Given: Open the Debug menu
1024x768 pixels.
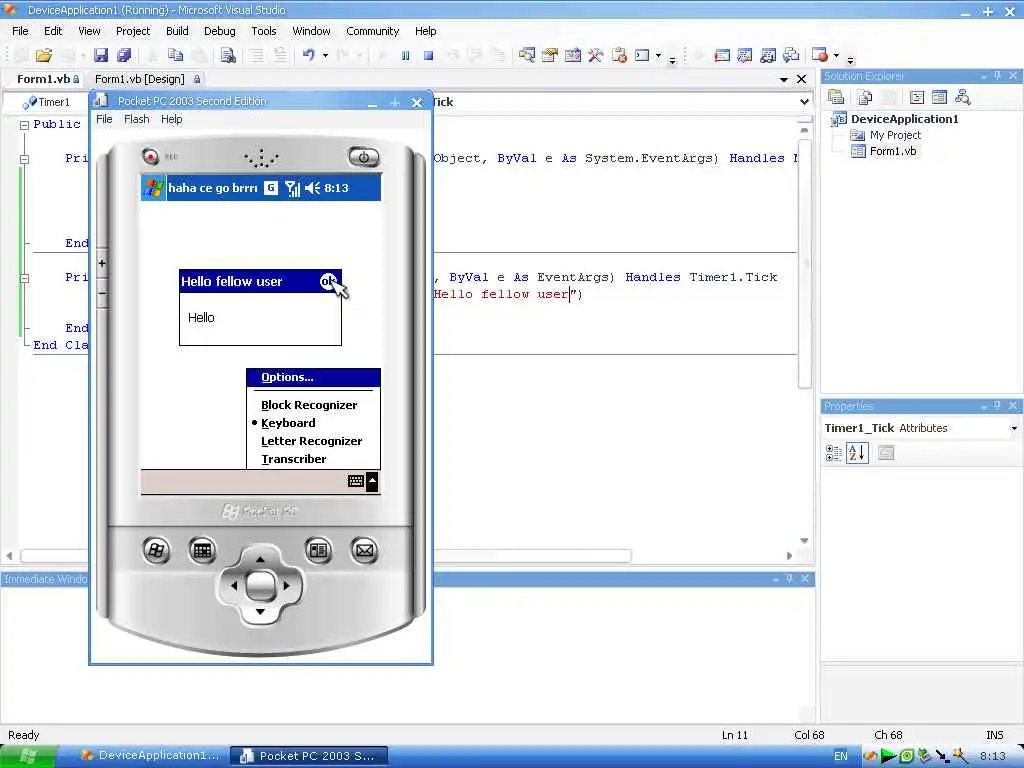Looking at the screenshot, I should [219, 31].
